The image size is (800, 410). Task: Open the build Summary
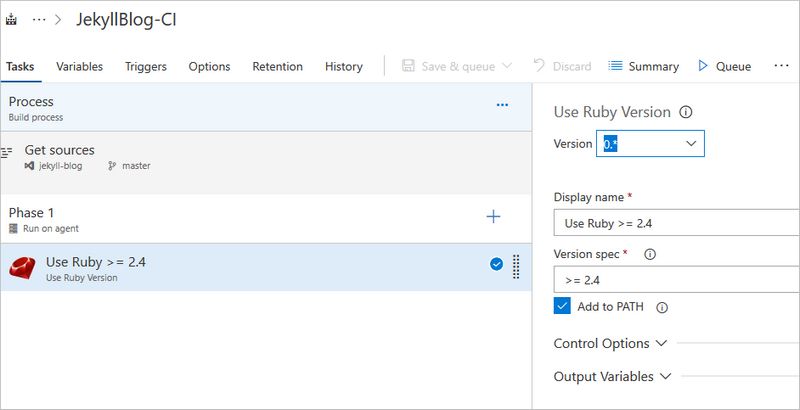click(x=644, y=67)
